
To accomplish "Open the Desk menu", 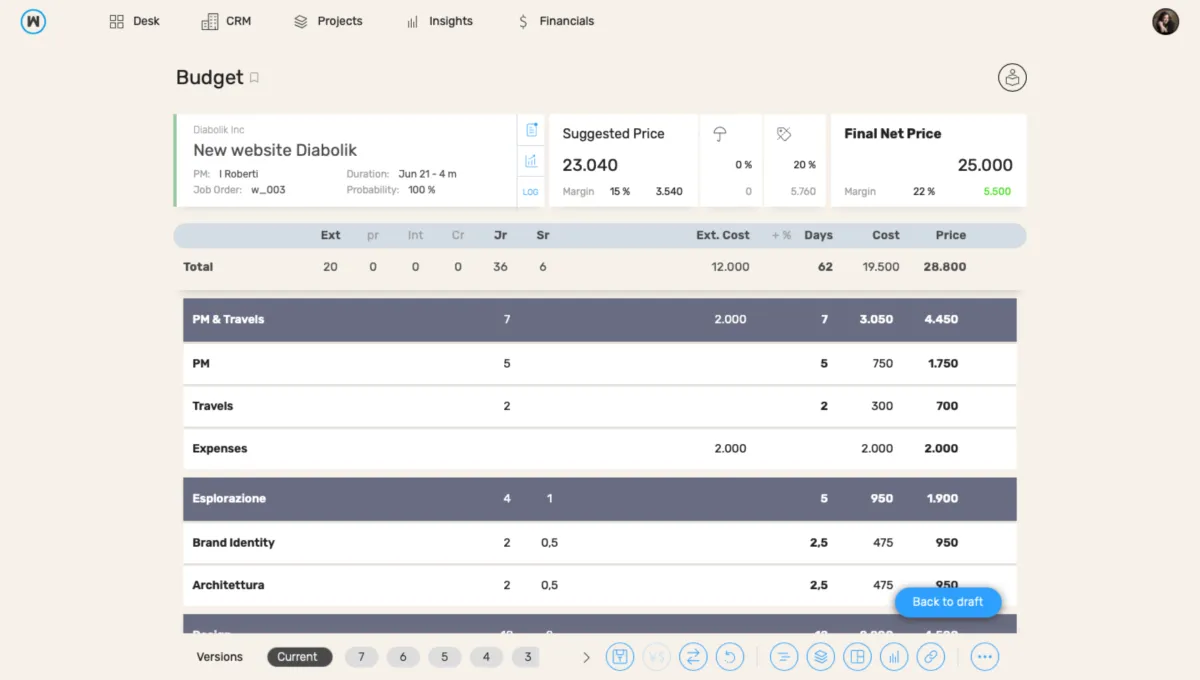I will click(134, 21).
